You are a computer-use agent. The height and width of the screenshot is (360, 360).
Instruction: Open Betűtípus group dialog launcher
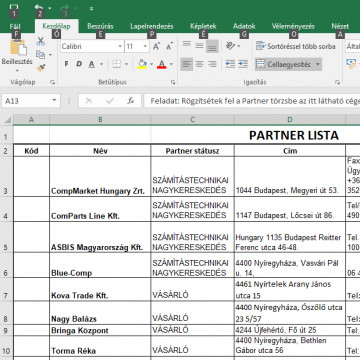173,82
